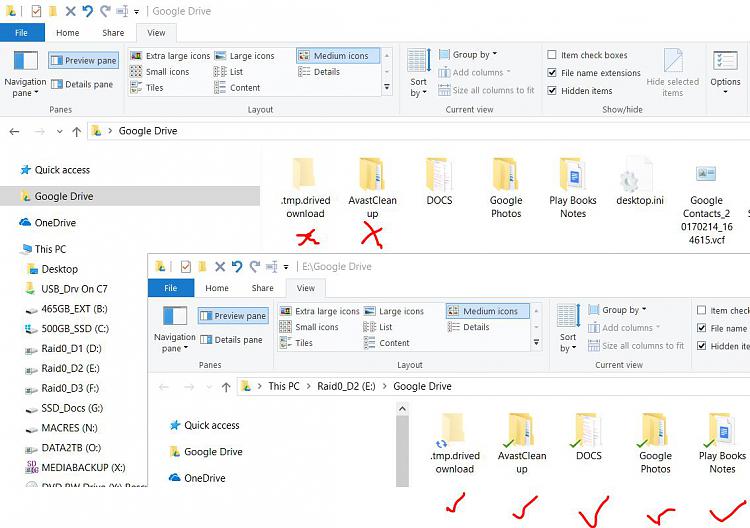Click Size all columns to fit in back window
This screenshot has height=528, width=750.
(486, 90)
